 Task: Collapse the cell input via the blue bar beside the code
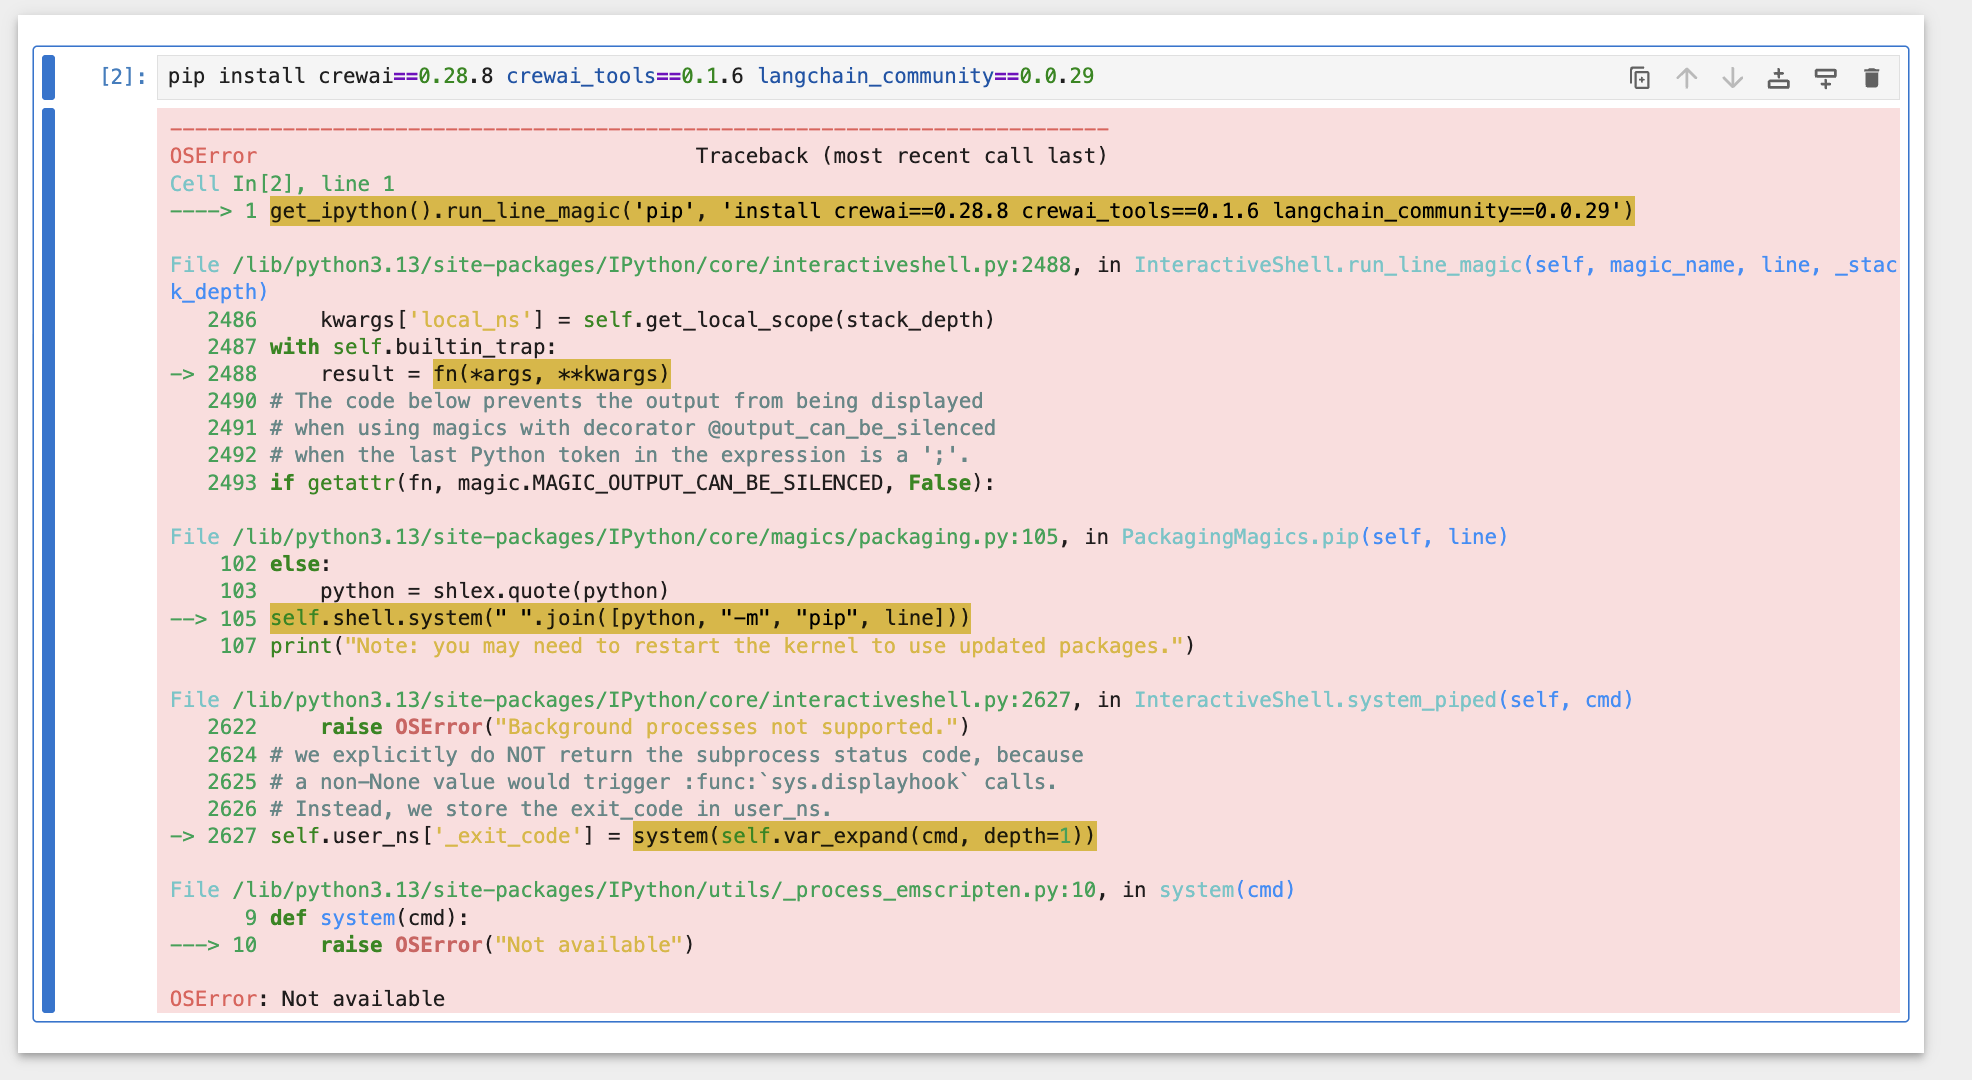pos(48,77)
